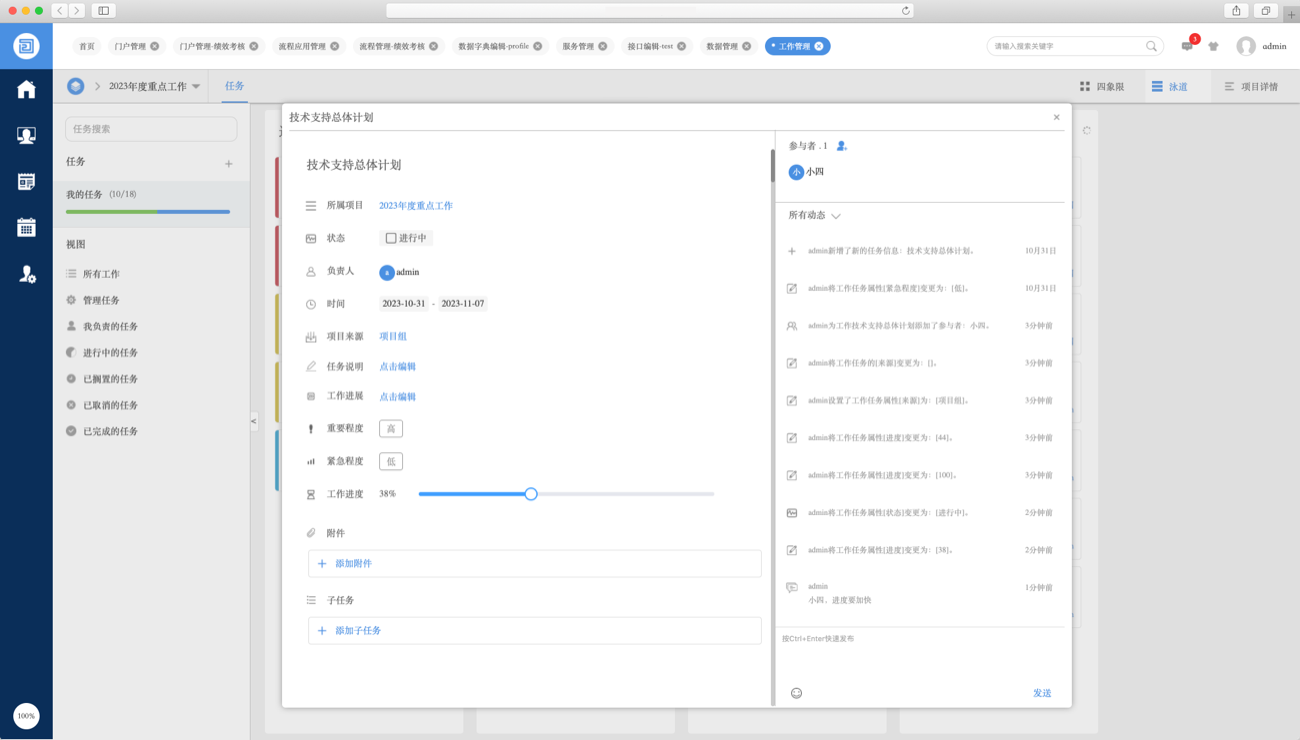The height and width of the screenshot is (740, 1300).
Task: Open user settings icon in left sidebar
Action: coord(27,274)
